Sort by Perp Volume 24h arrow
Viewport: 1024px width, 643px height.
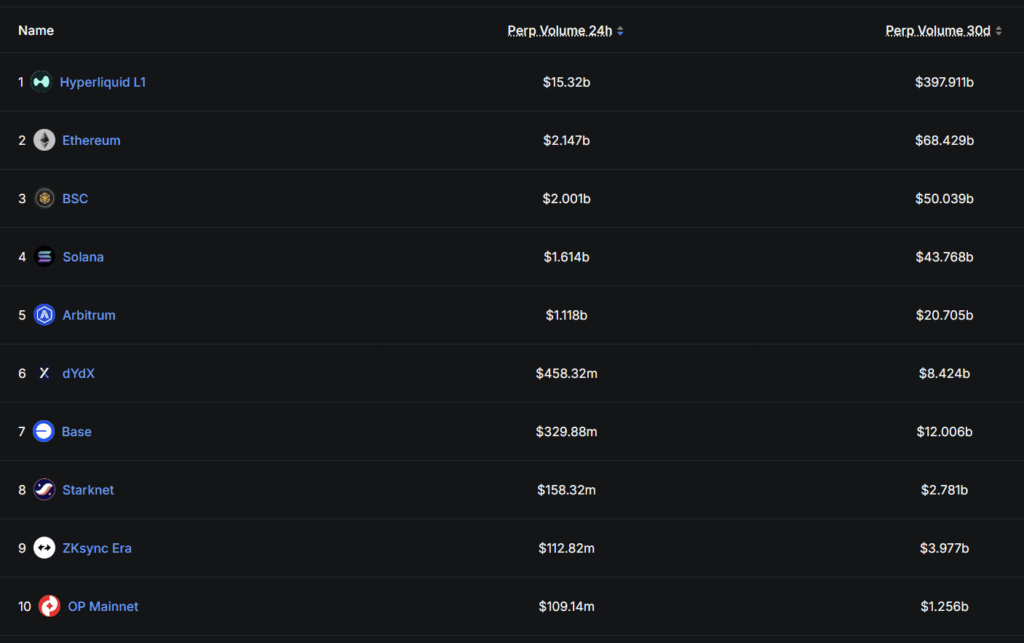pos(620,31)
